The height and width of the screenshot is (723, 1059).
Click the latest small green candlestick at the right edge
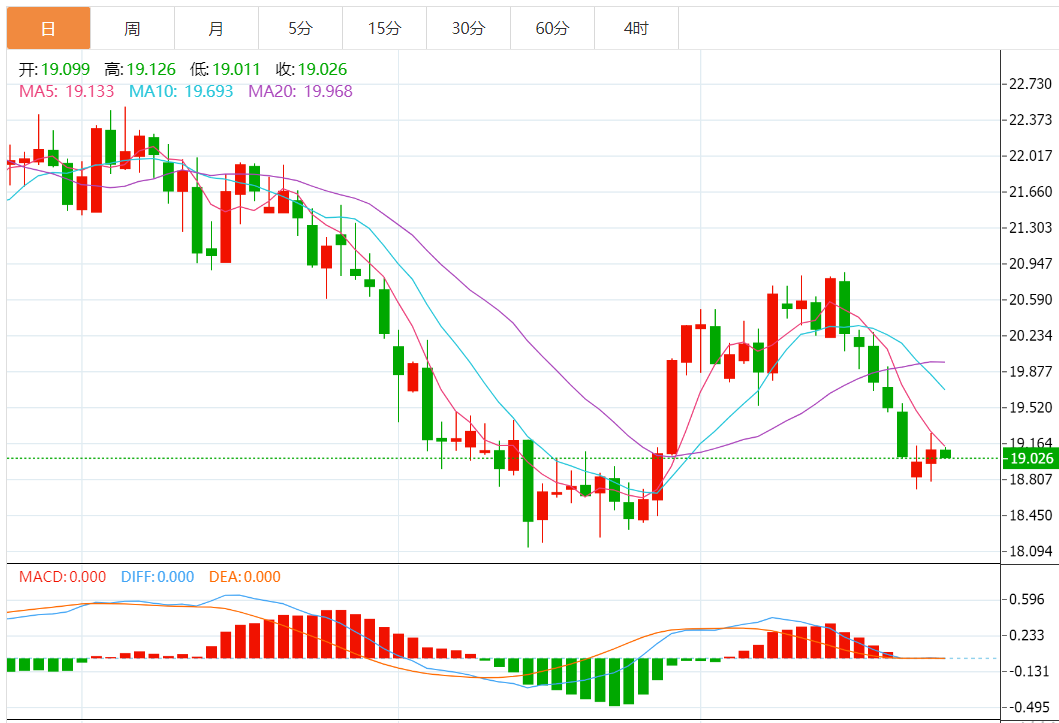pos(946,454)
